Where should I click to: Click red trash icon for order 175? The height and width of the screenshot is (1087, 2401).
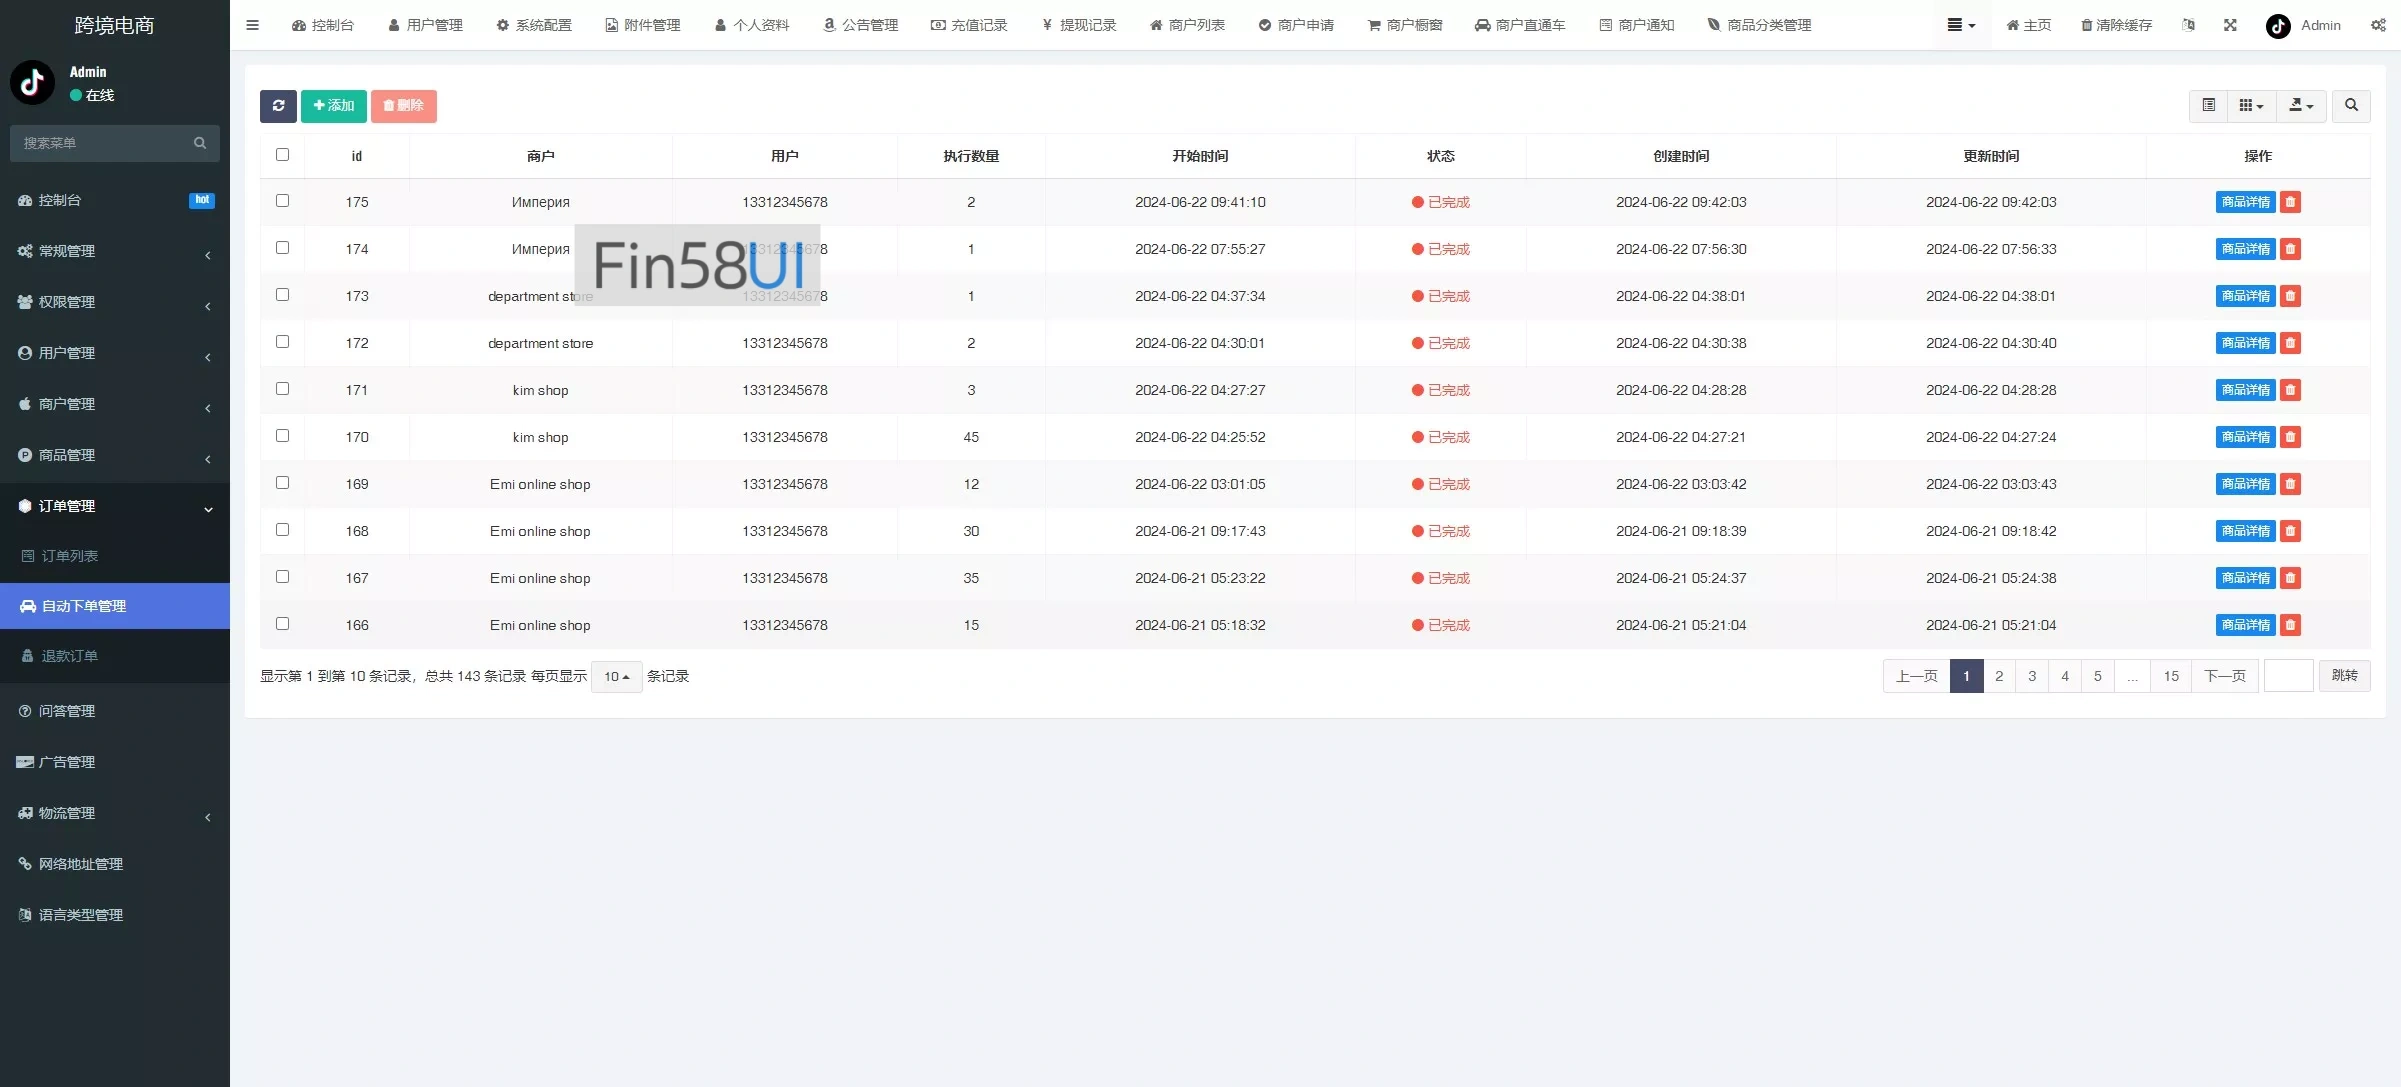point(2290,202)
